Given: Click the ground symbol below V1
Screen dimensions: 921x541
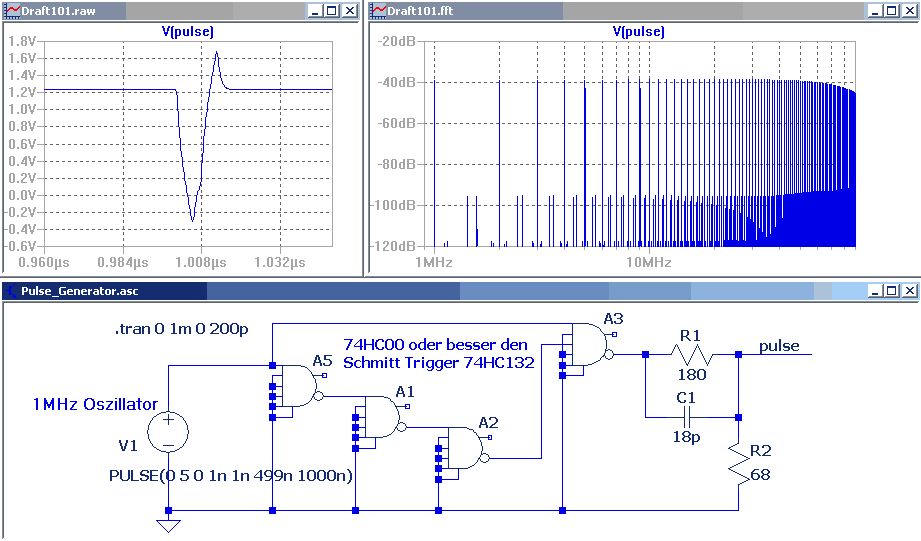Looking at the screenshot, I should [168, 525].
